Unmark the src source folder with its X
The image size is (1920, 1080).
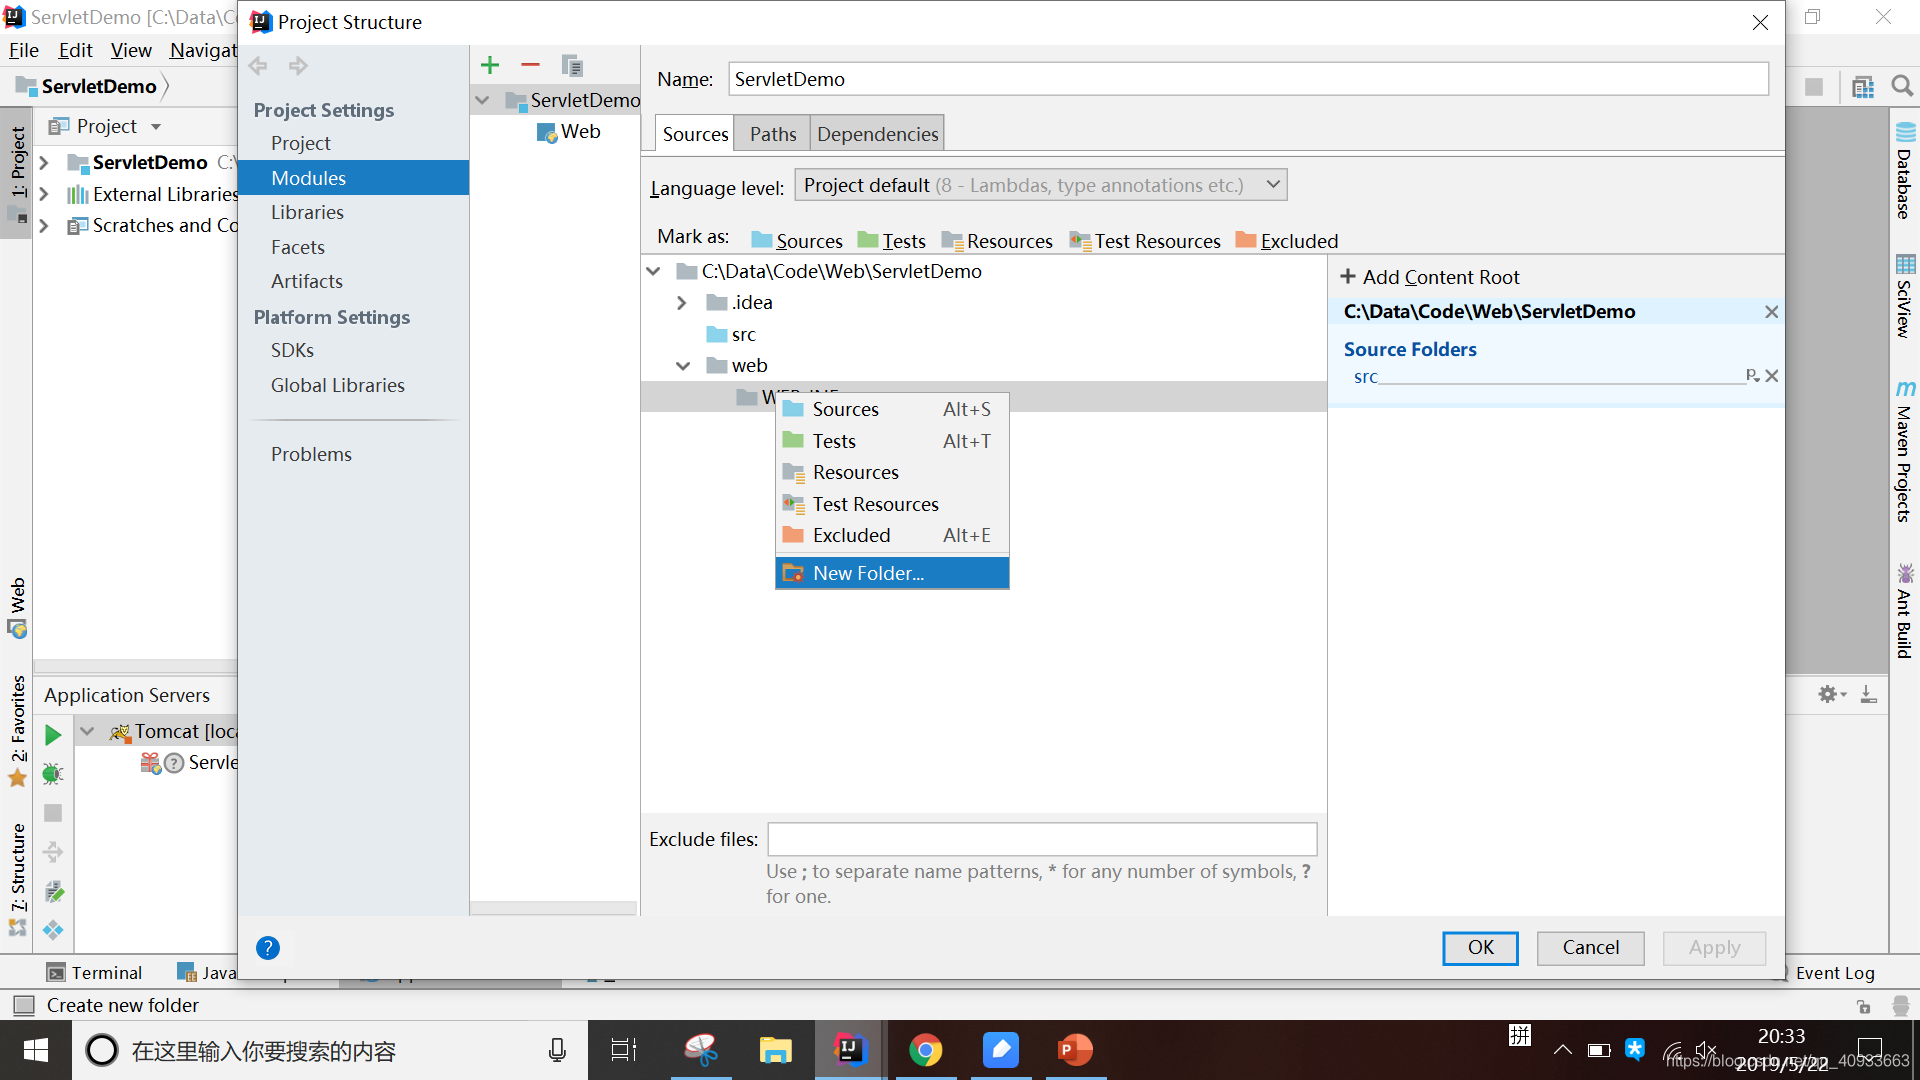[x=1772, y=376]
